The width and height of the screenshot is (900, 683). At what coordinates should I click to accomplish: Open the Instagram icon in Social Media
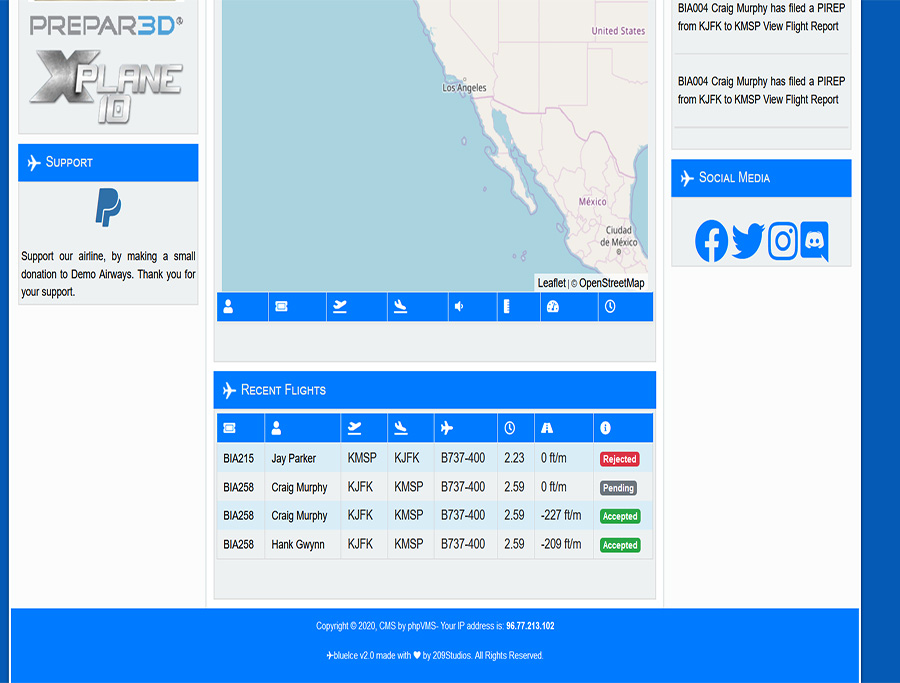tap(782, 241)
